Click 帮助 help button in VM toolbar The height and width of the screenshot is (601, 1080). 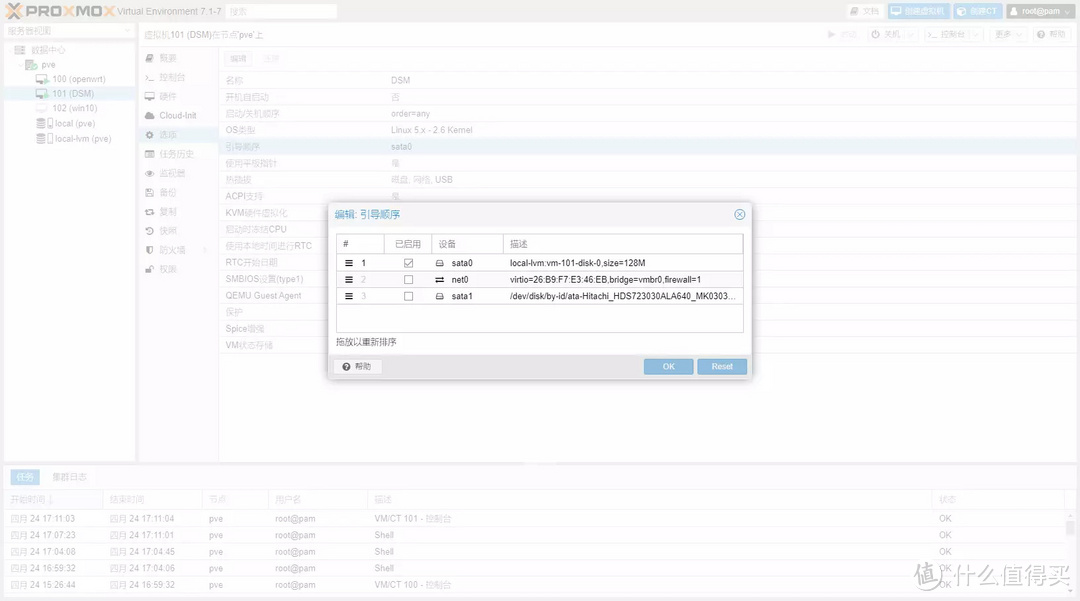click(1051, 34)
